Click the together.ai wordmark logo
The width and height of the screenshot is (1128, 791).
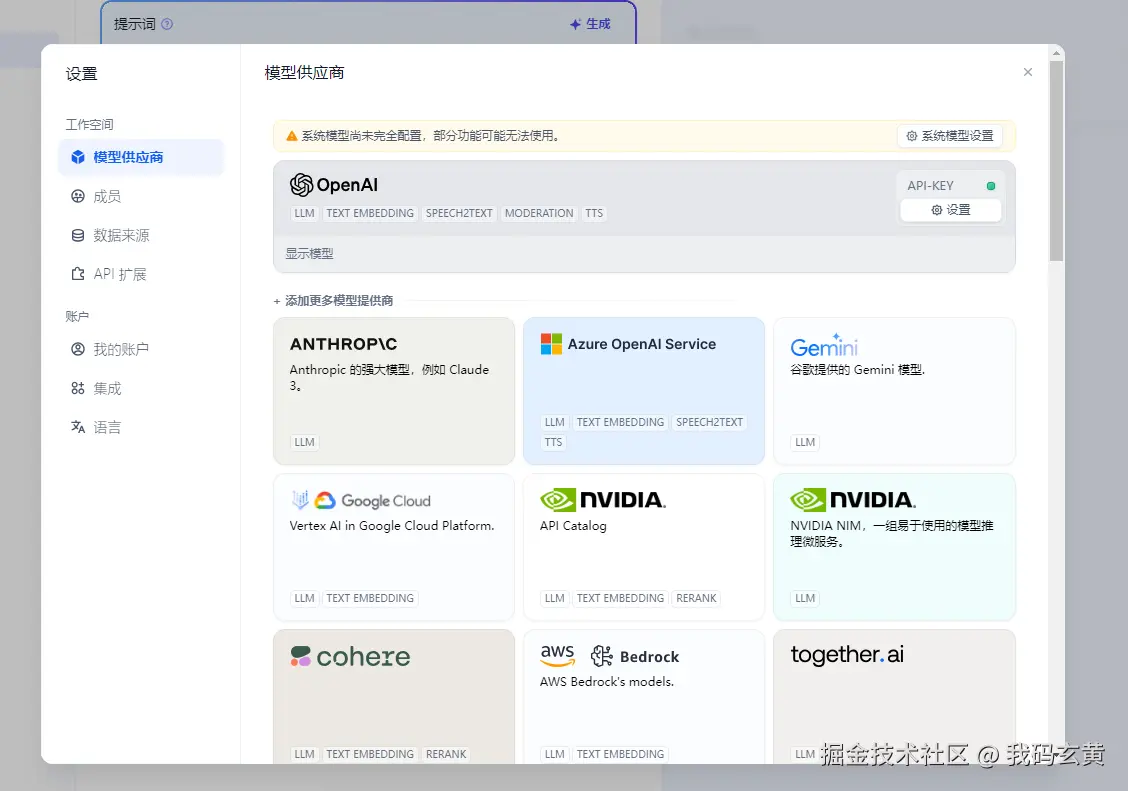[847, 654]
